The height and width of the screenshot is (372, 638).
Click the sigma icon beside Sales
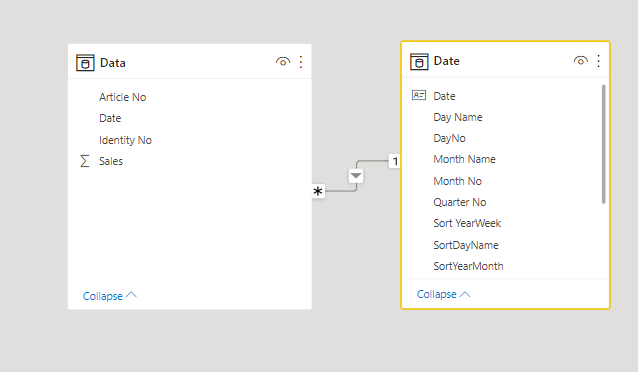coord(85,161)
